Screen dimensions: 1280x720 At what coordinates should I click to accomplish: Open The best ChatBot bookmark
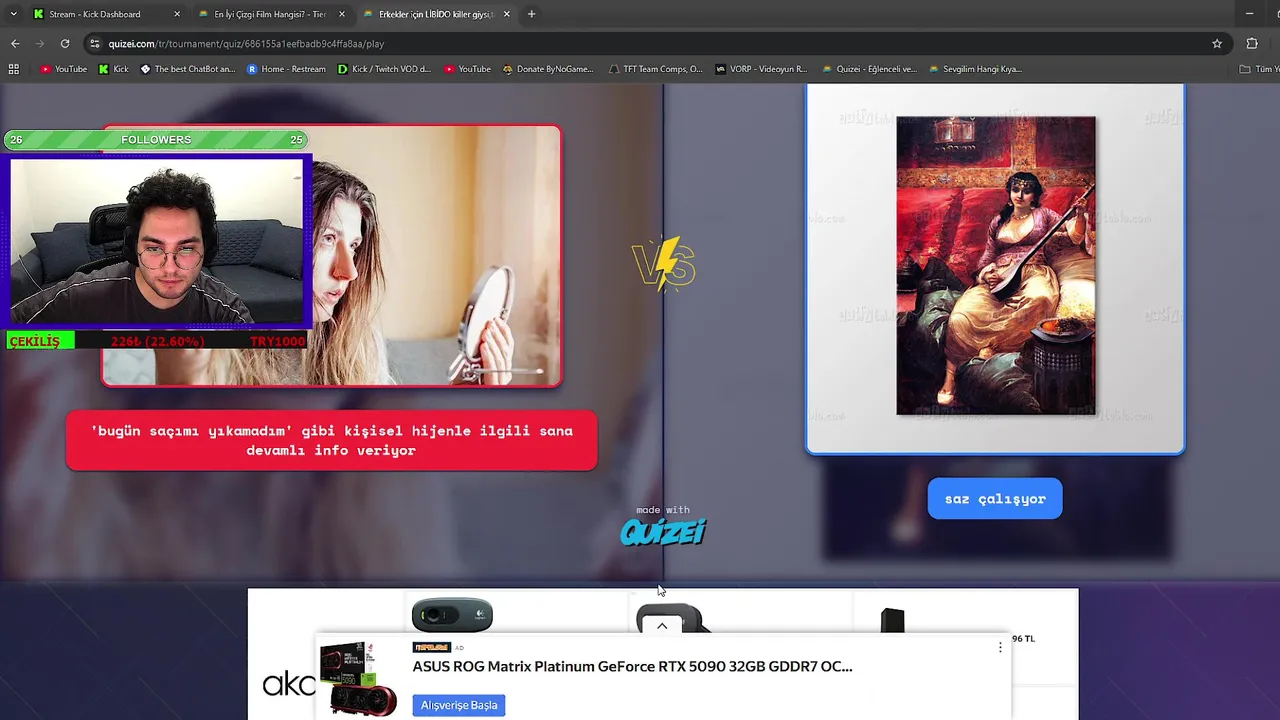pyautogui.click(x=188, y=69)
